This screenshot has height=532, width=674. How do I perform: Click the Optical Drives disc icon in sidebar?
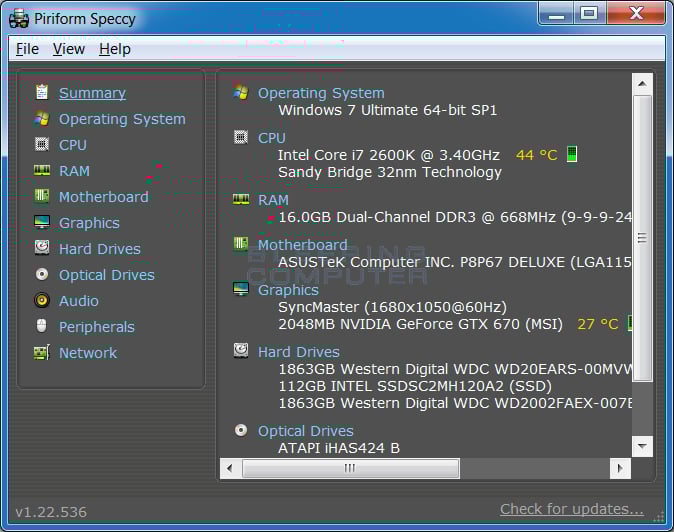tap(41, 274)
